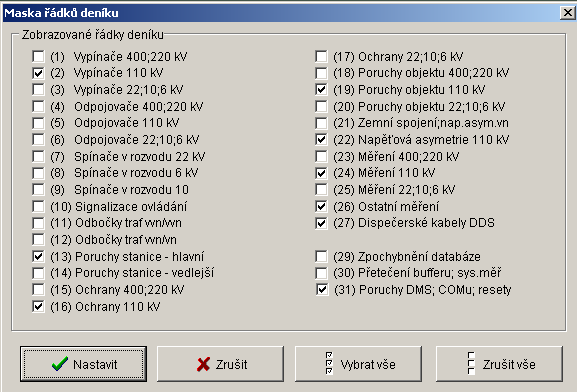Viewport: 577px width, 392px height.
Task: Confirm the mask with the Nastavit button
Action: [x=84, y=364]
